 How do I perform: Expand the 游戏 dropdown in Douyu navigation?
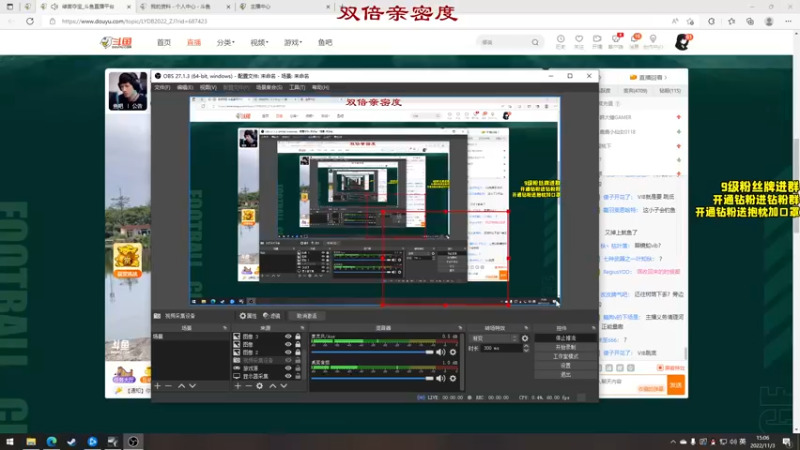pos(293,43)
